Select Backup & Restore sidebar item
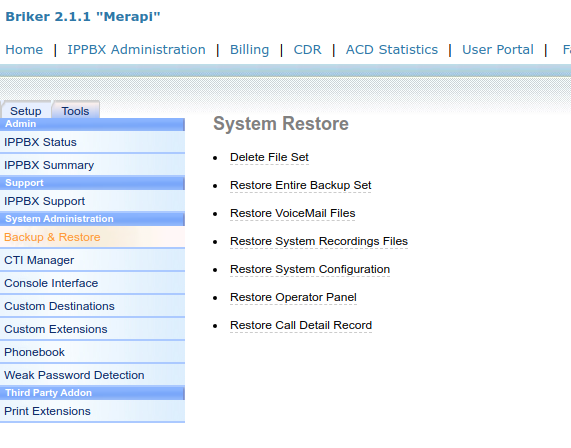571x448 pixels. coord(92,237)
